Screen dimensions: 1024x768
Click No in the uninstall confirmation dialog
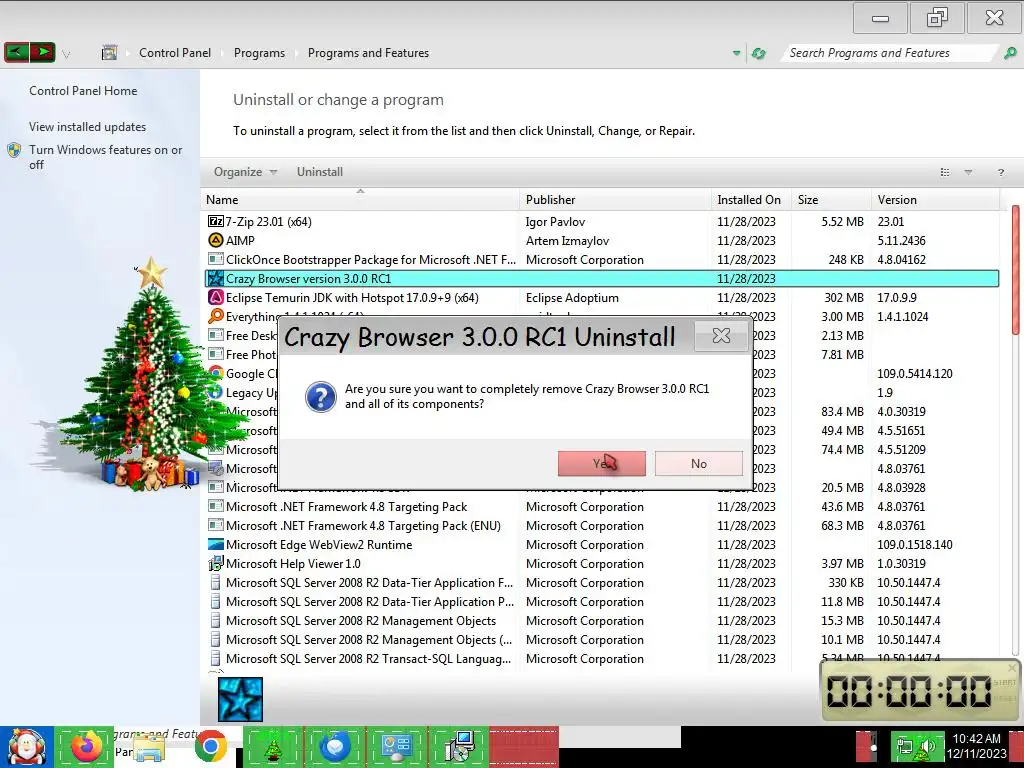(699, 464)
